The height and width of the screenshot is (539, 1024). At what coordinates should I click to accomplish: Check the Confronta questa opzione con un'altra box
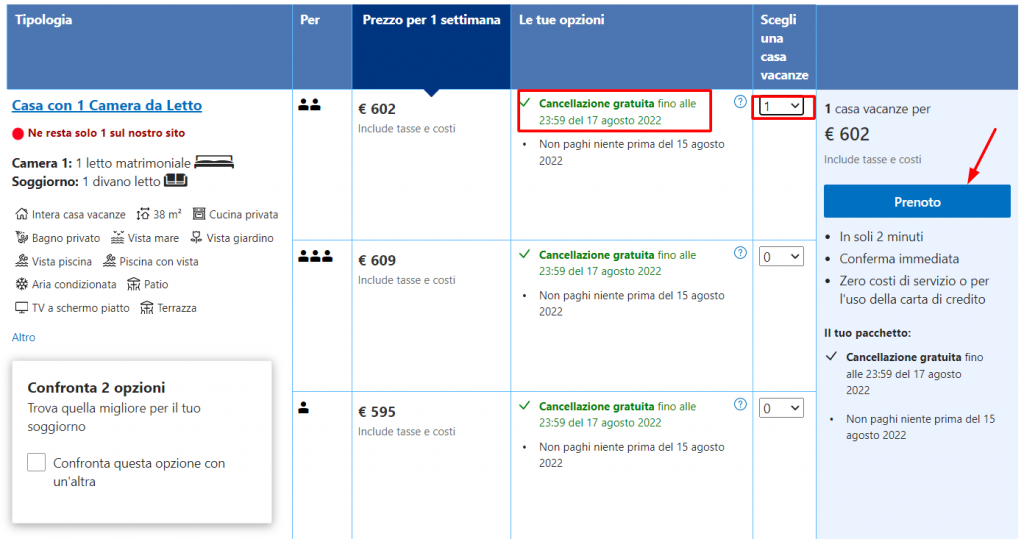(x=37, y=463)
